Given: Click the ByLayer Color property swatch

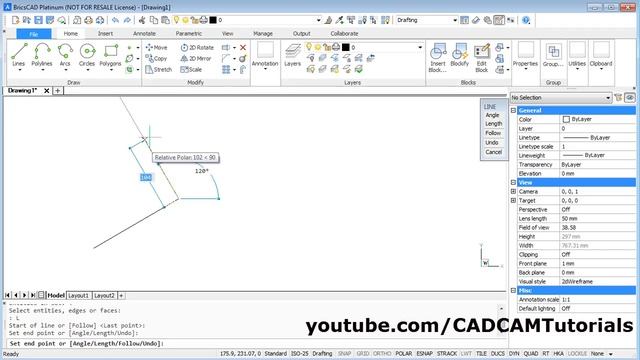Looking at the screenshot, I should click(566, 119).
